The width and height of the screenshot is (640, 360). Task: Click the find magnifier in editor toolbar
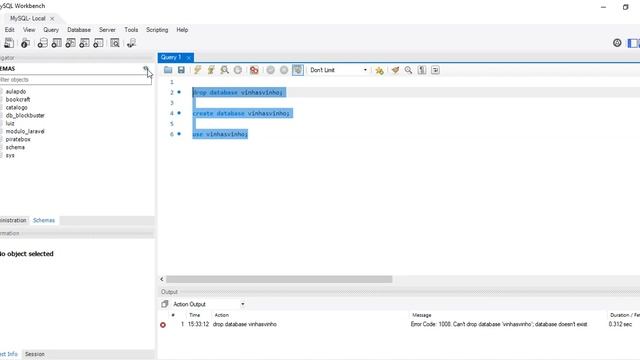click(408, 70)
